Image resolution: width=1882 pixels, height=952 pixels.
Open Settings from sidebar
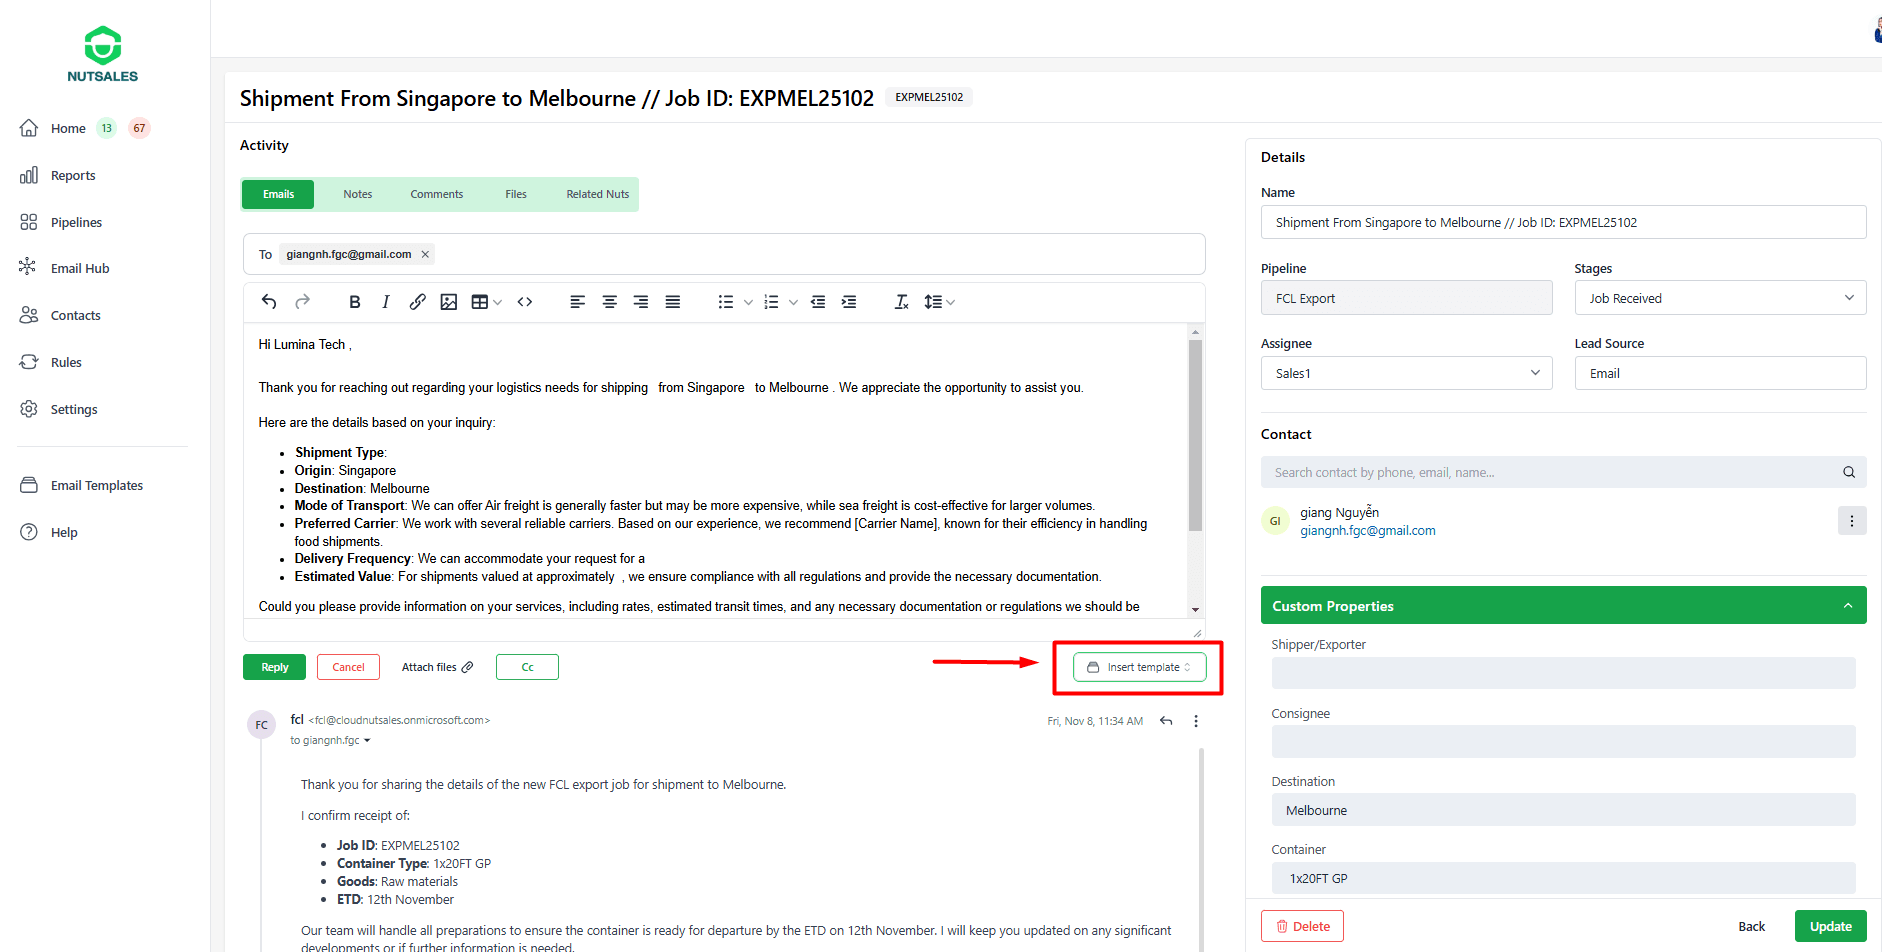(x=74, y=409)
